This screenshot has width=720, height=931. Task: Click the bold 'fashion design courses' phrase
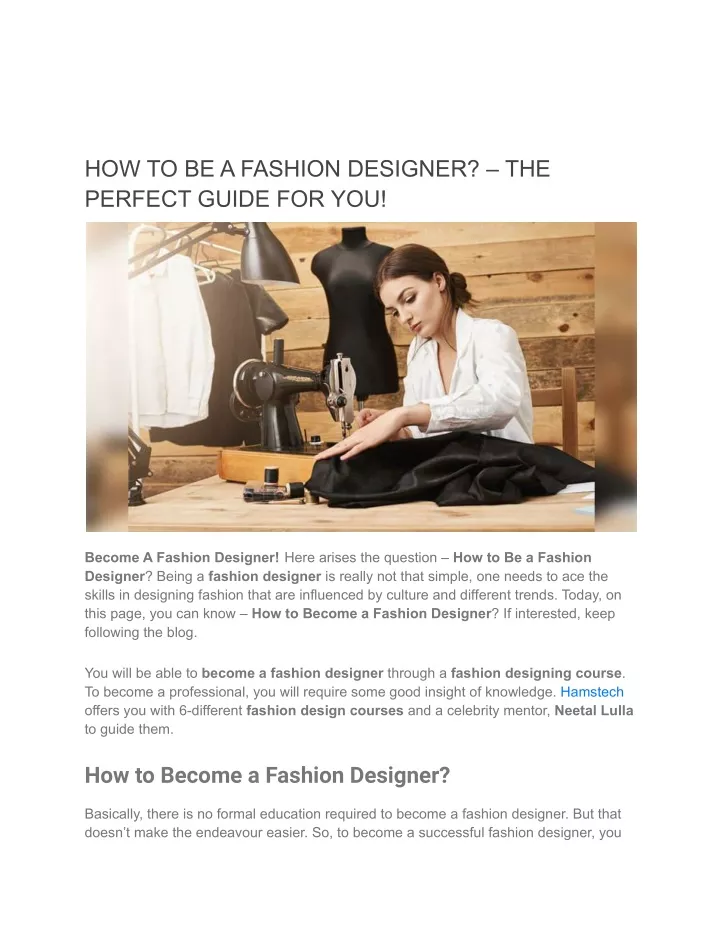click(x=325, y=711)
